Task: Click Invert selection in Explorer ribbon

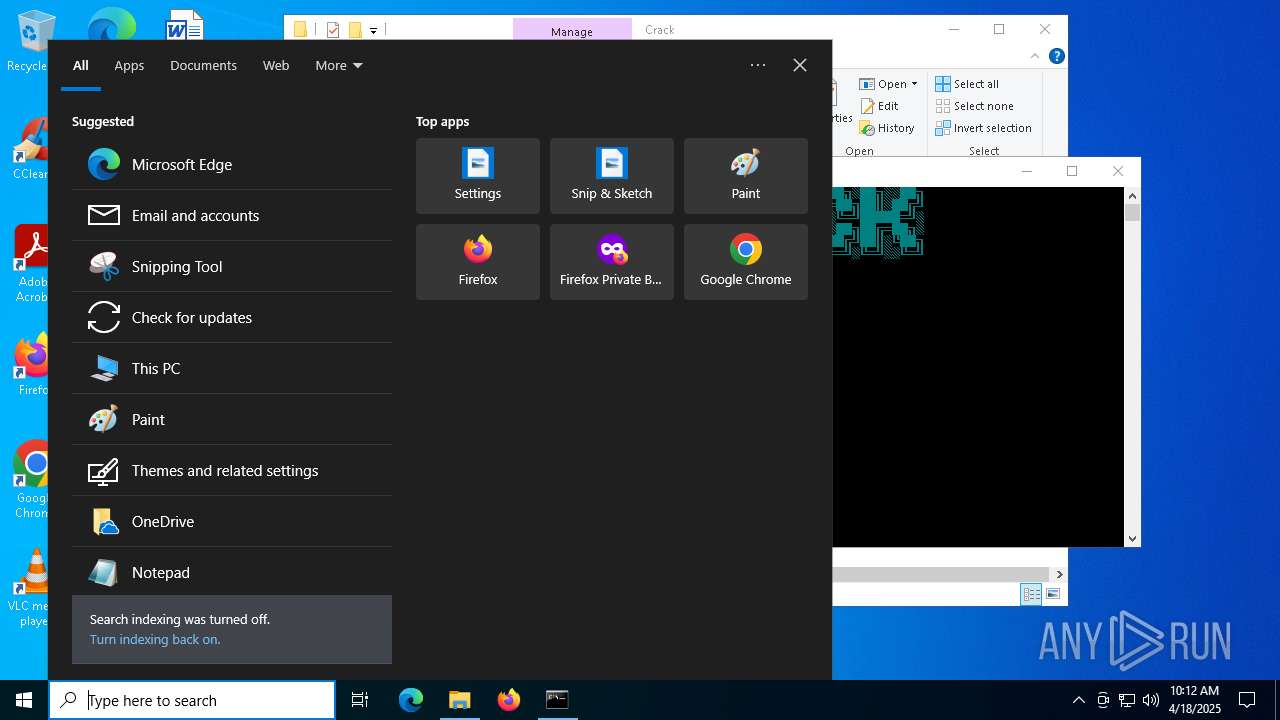Action: point(984,128)
